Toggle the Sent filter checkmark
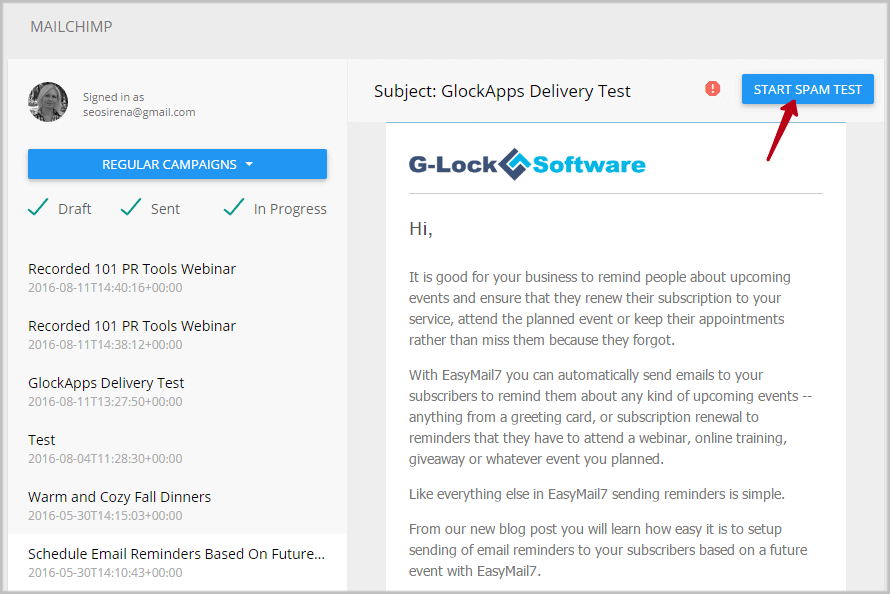Viewport: 890px width, 594px height. tap(131, 208)
